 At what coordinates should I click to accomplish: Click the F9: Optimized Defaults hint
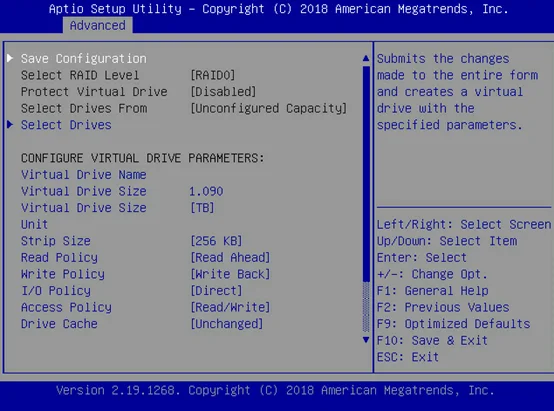tap(453, 324)
